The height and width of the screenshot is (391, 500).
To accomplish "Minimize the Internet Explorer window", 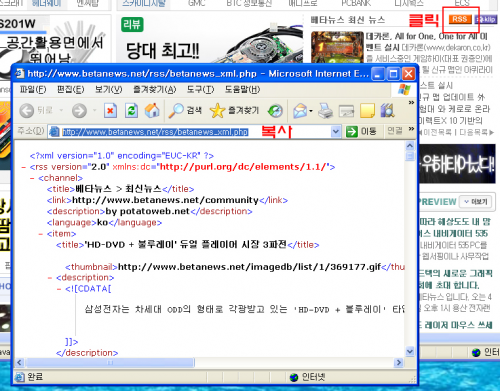I will [x=378, y=74].
